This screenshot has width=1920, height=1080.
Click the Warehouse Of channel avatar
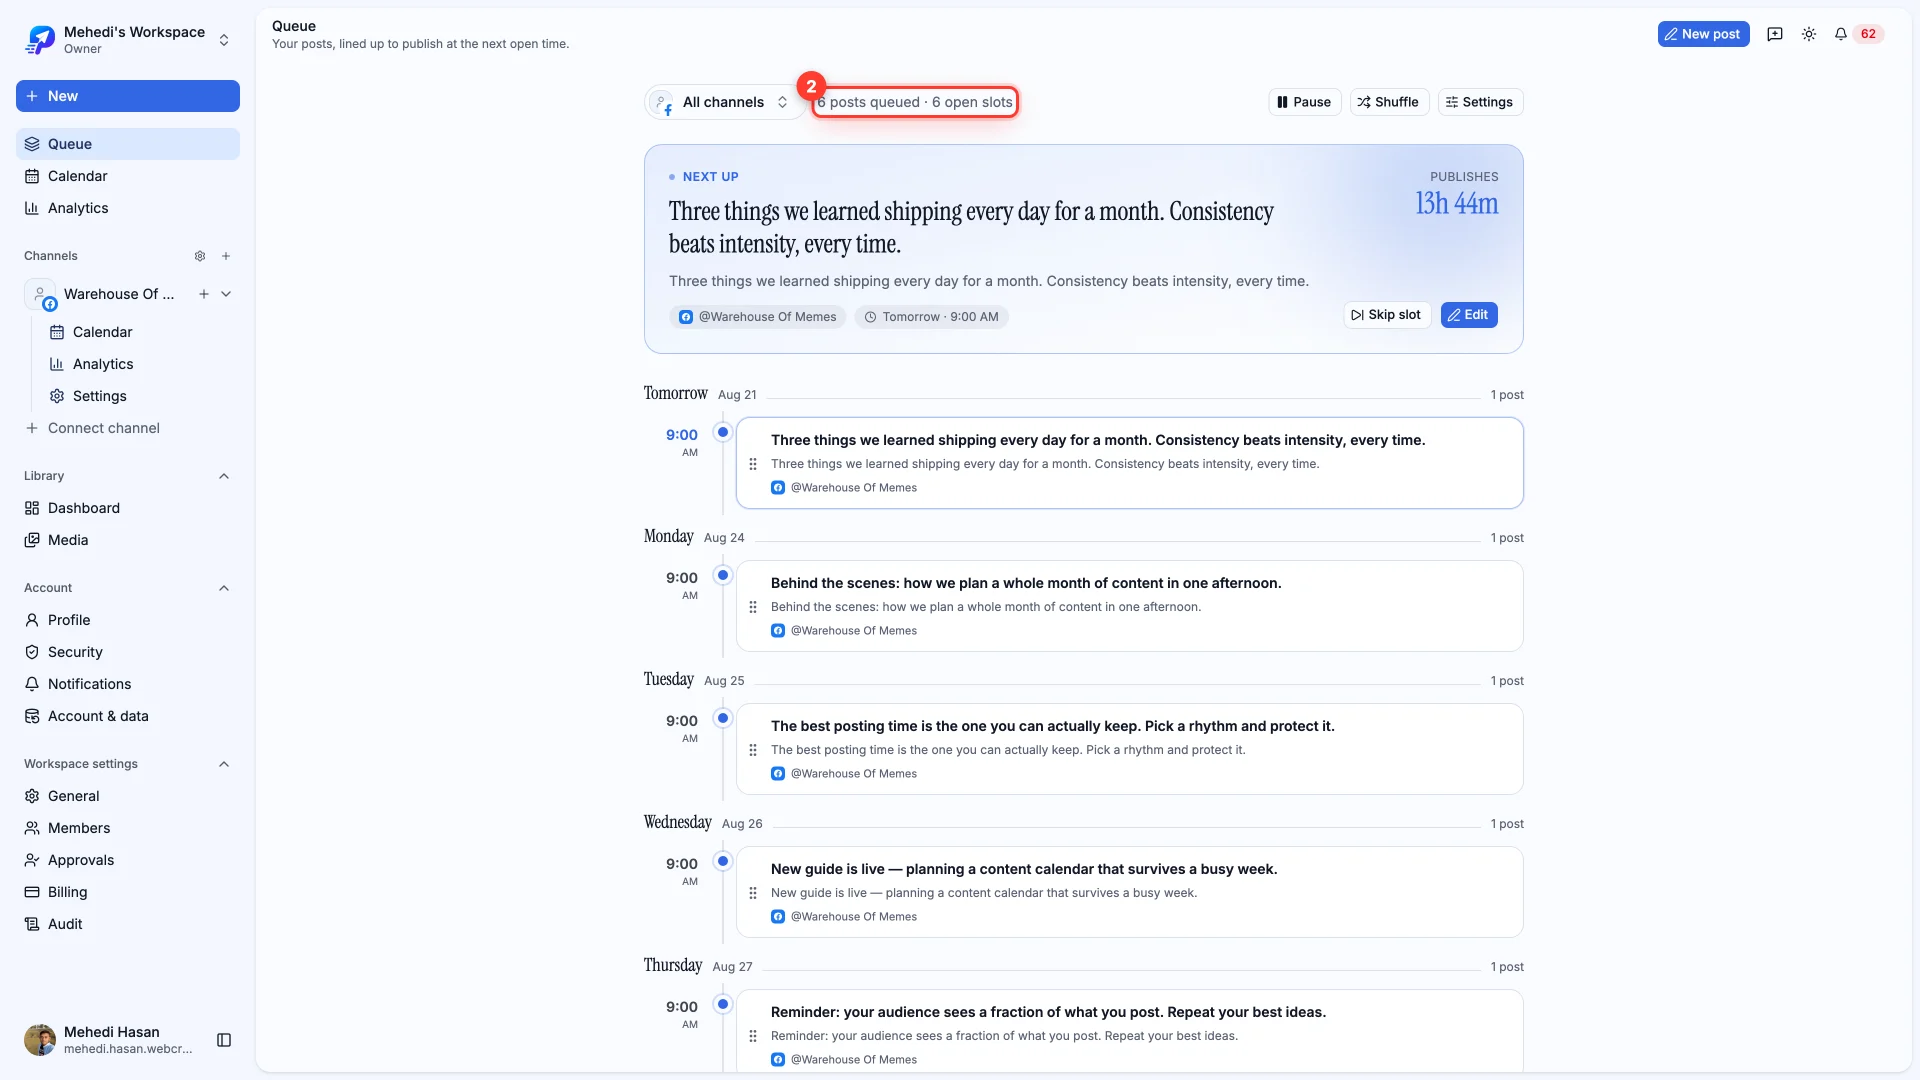[x=40, y=294]
